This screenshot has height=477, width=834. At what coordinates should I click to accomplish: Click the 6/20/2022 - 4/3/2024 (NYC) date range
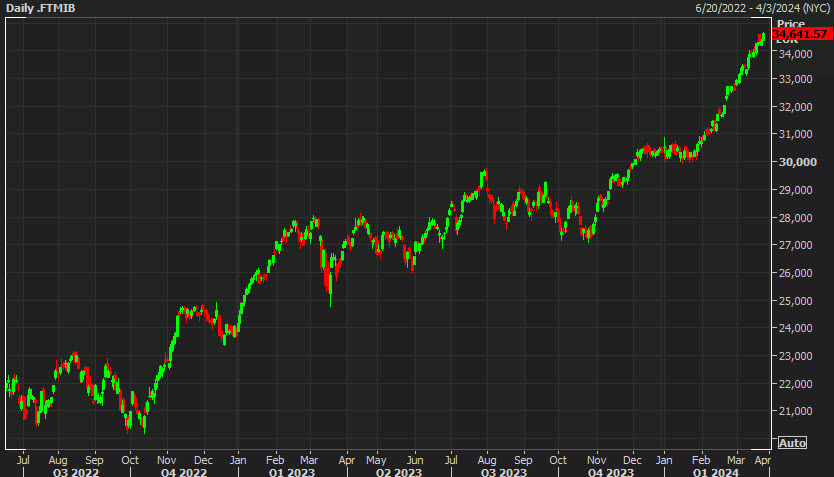point(763,8)
